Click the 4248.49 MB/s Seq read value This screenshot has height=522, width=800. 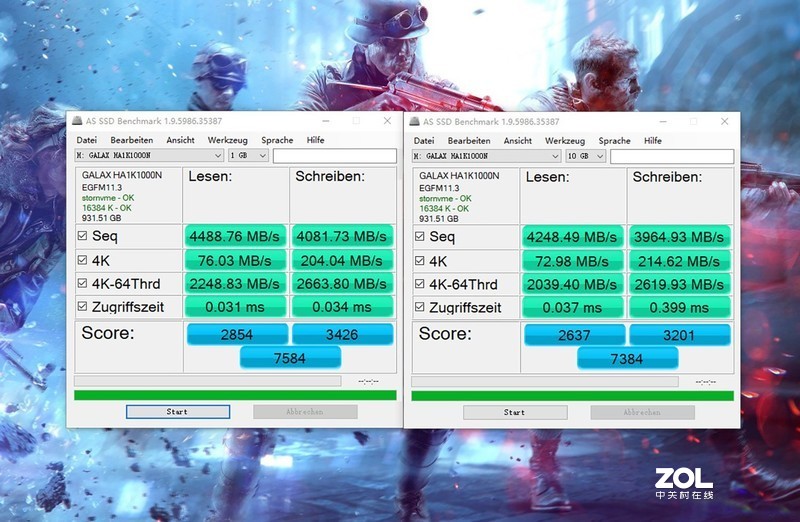coord(572,237)
